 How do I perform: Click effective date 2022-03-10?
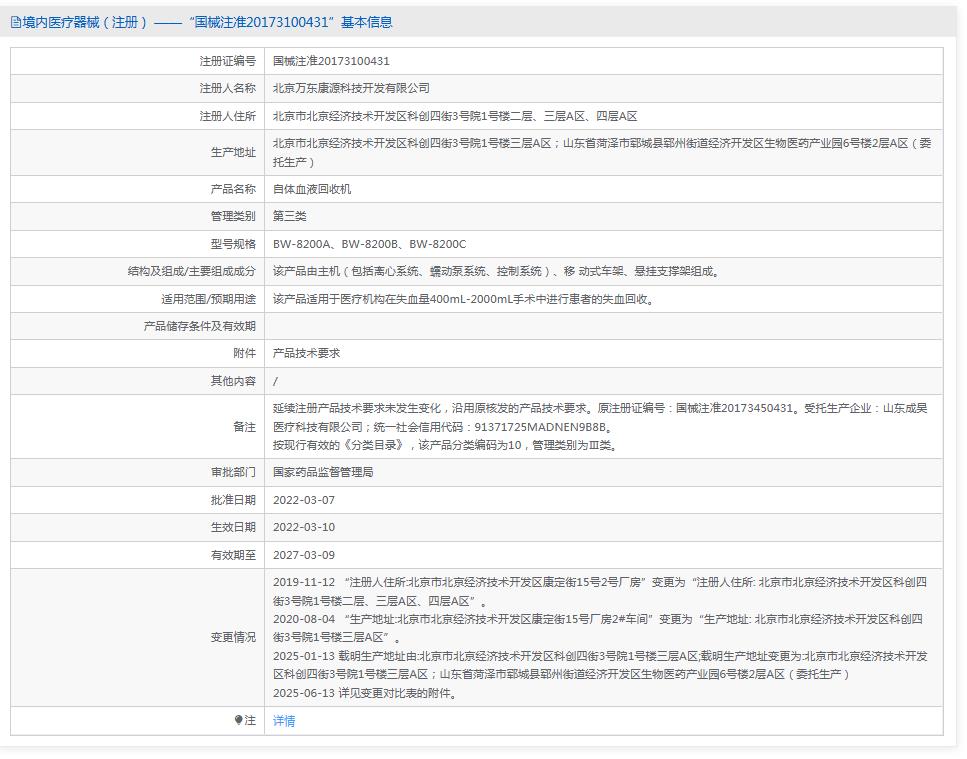(303, 527)
